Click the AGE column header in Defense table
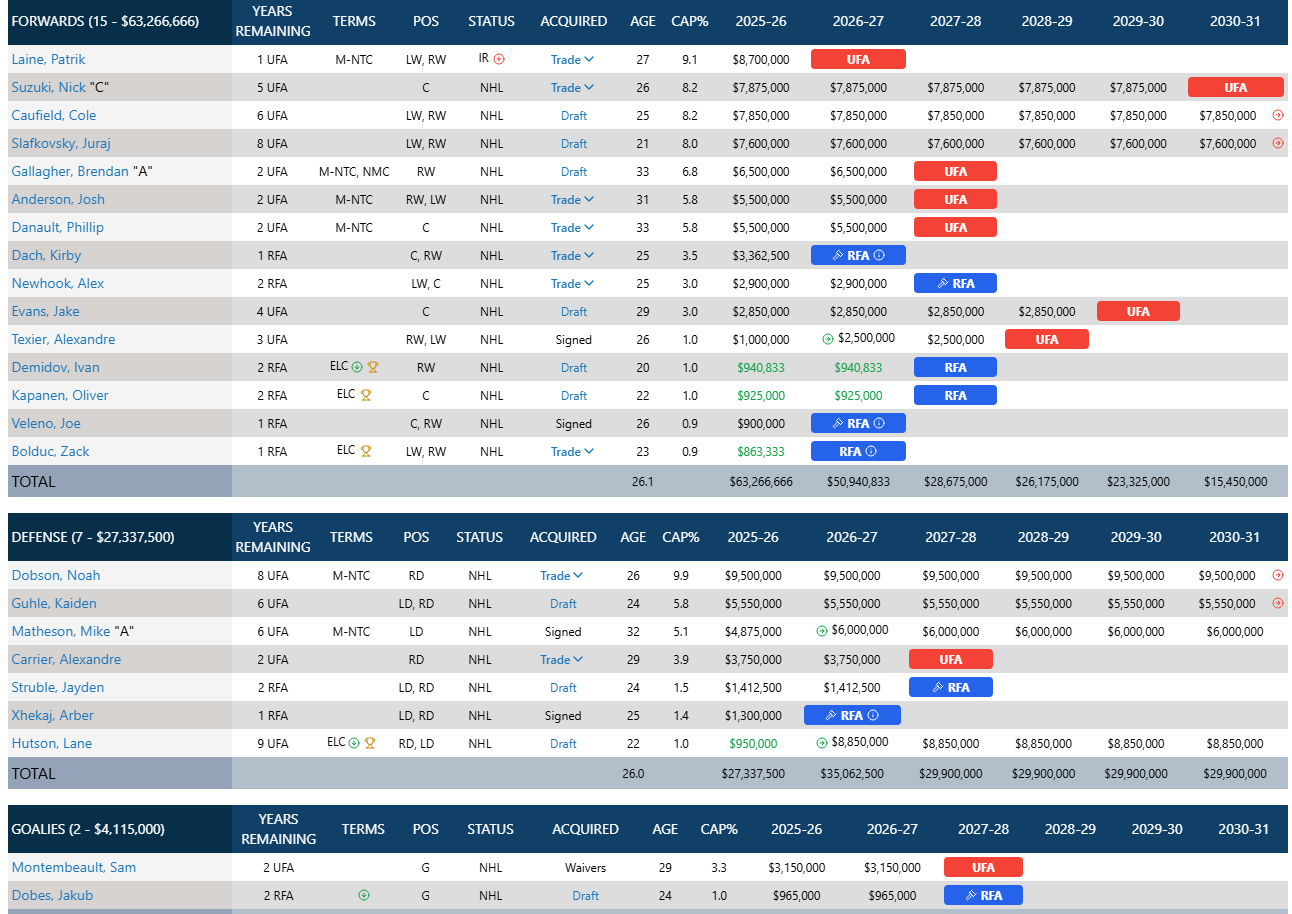This screenshot has width=1292, height=914. [633, 537]
